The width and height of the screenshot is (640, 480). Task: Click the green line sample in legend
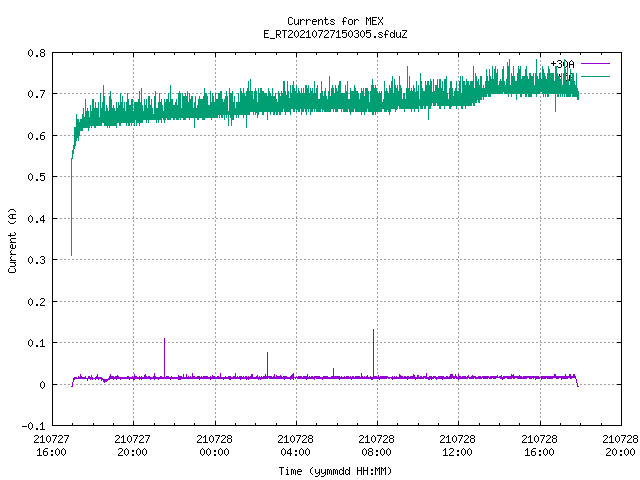pos(595,77)
